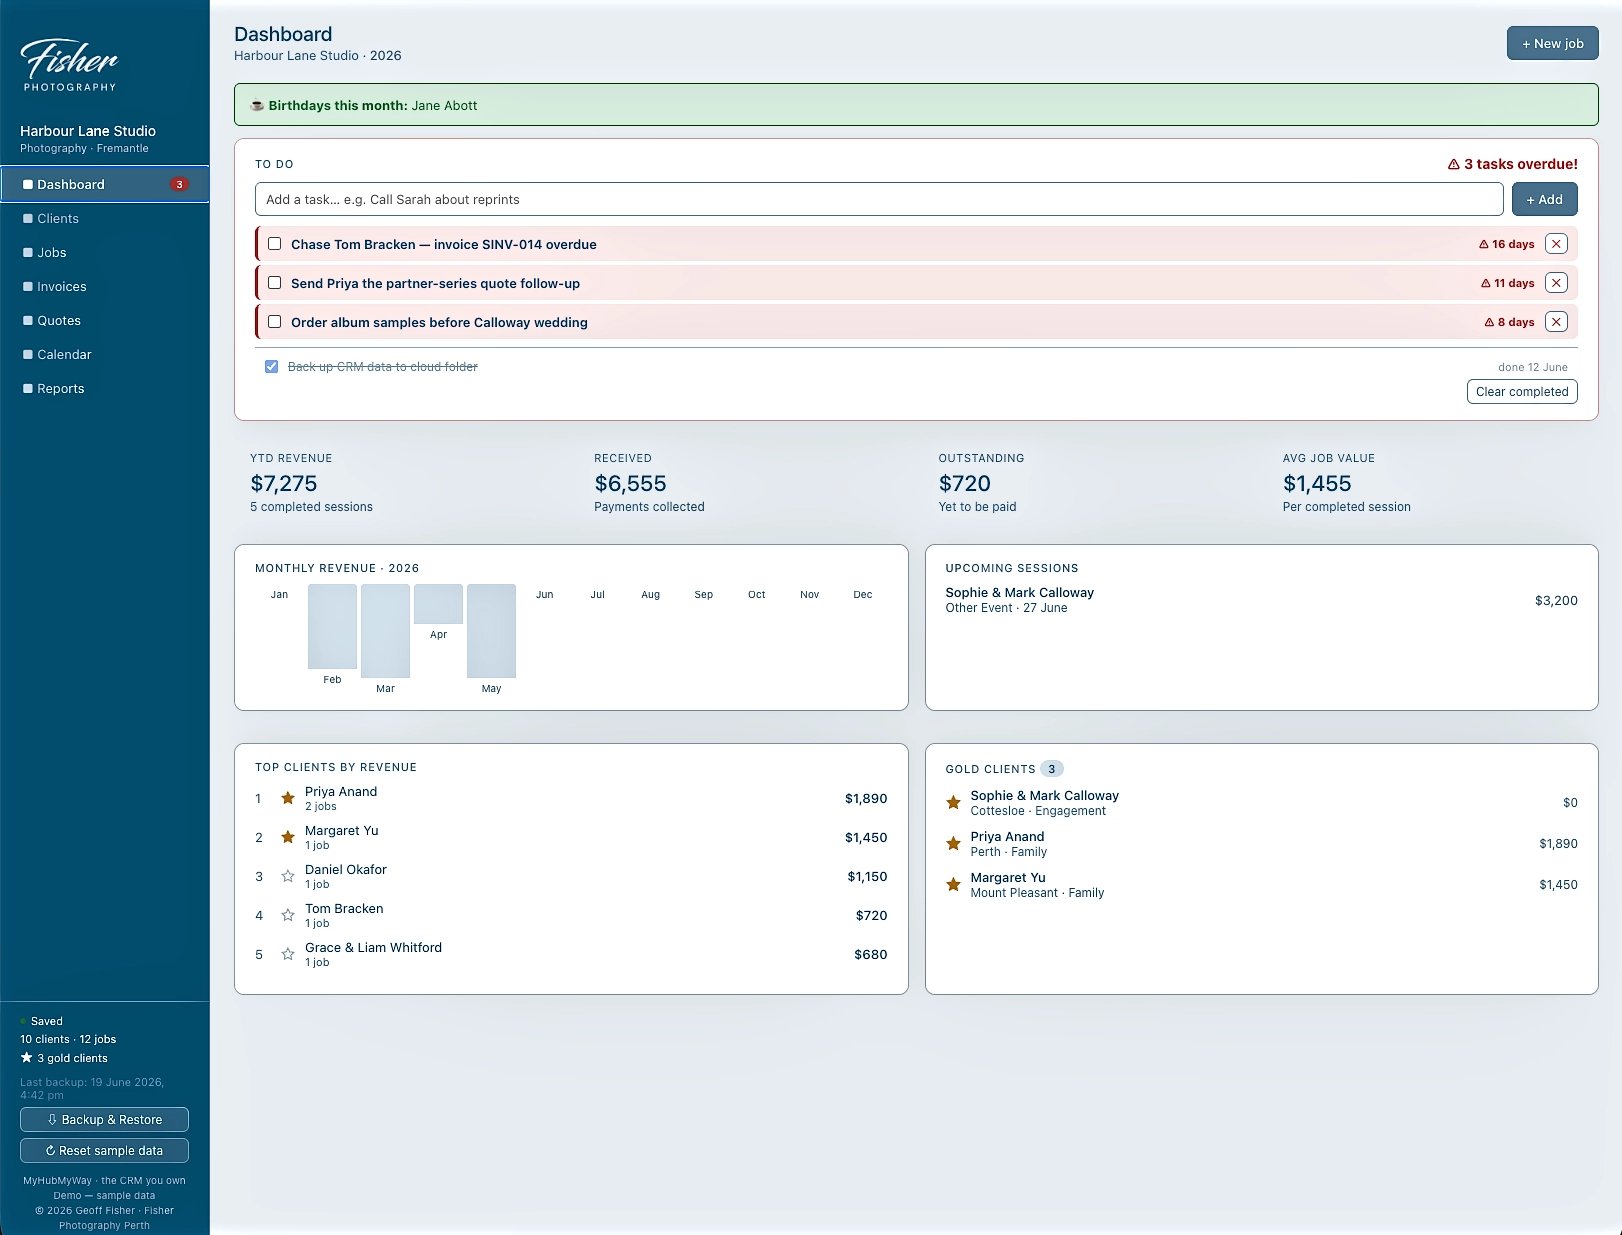Open Daniel Okafor client row

pos(571,876)
